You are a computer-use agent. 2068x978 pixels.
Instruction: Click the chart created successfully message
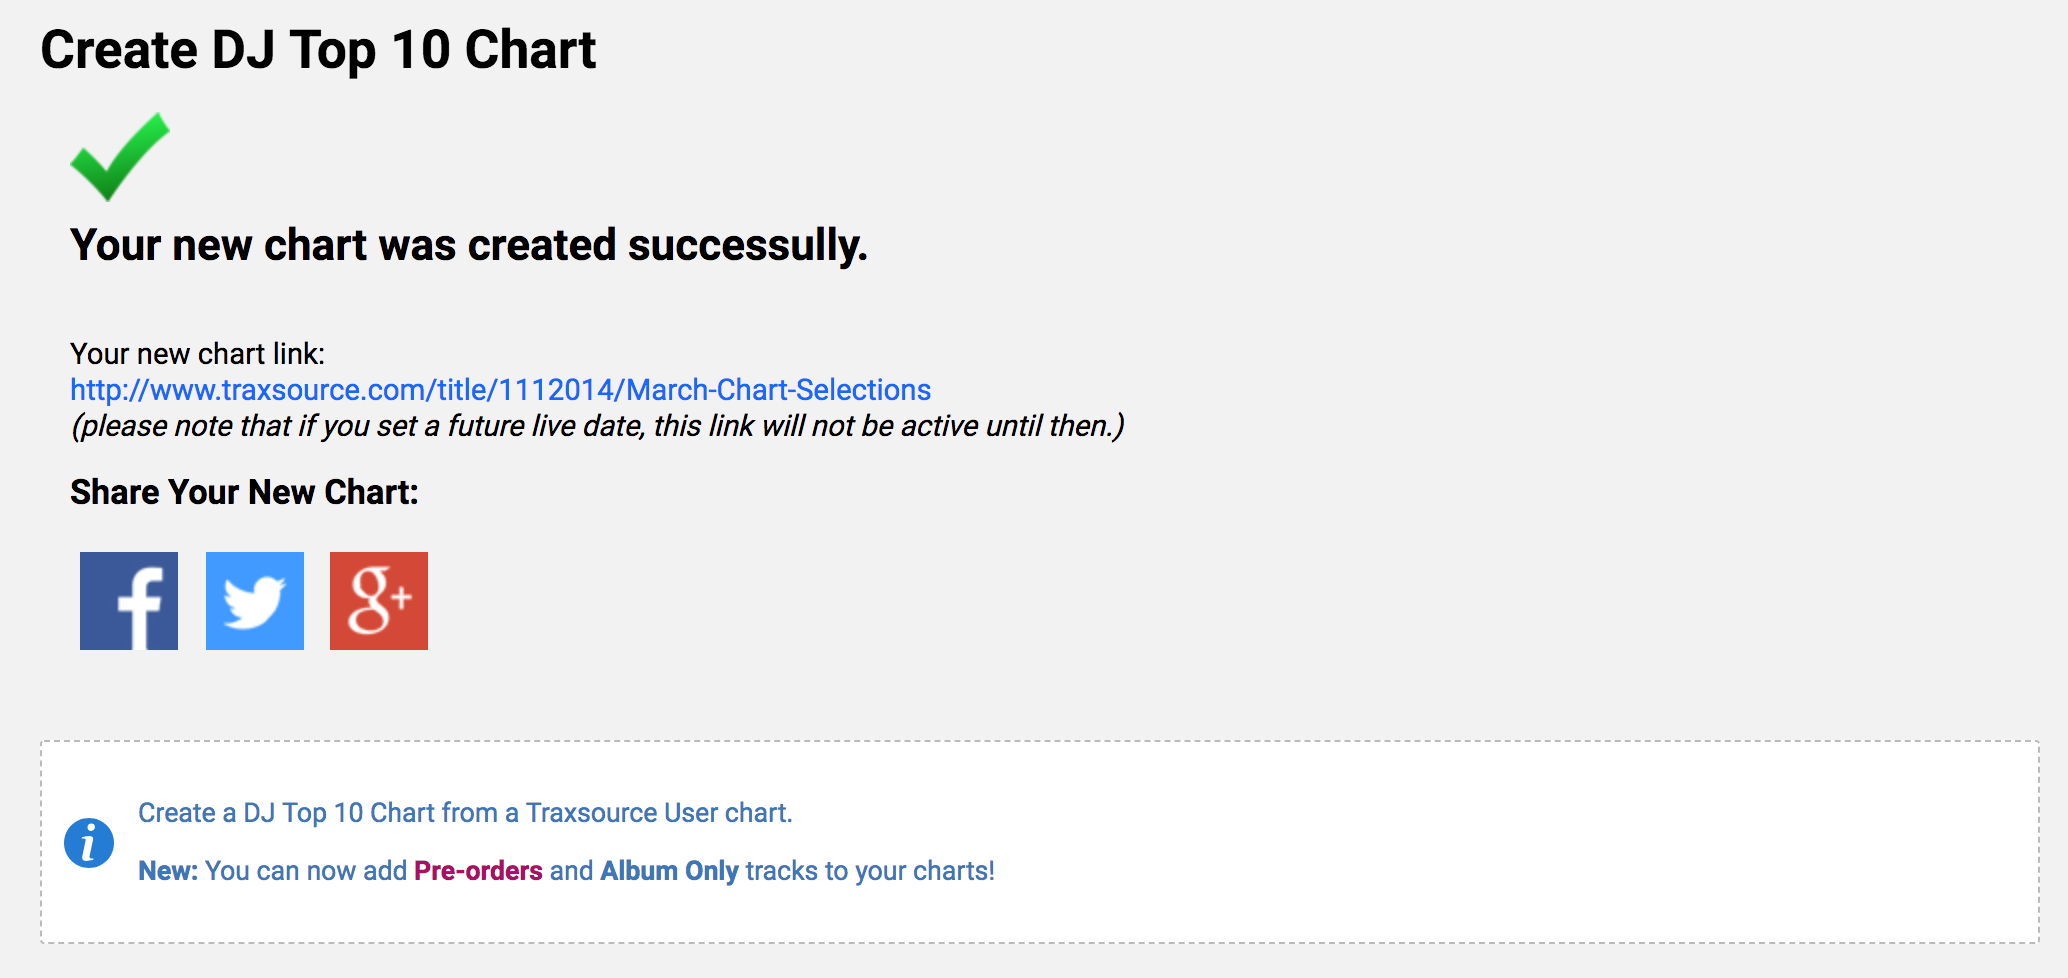pos(468,245)
